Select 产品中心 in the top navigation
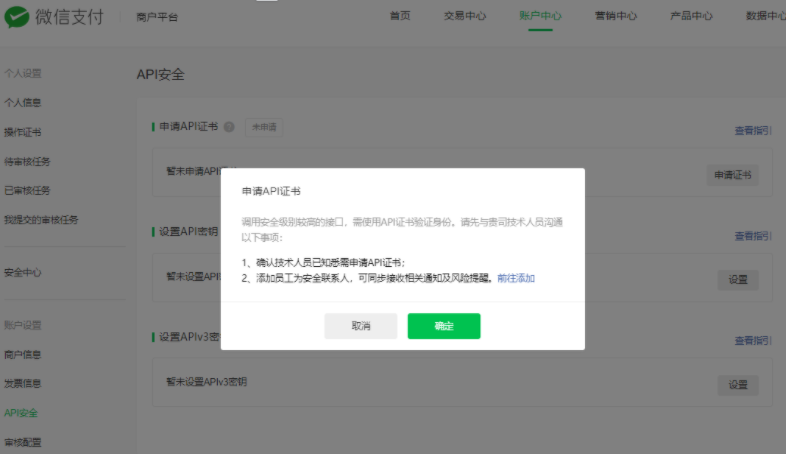The width and height of the screenshot is (786, 454). (x=692, y=16)
